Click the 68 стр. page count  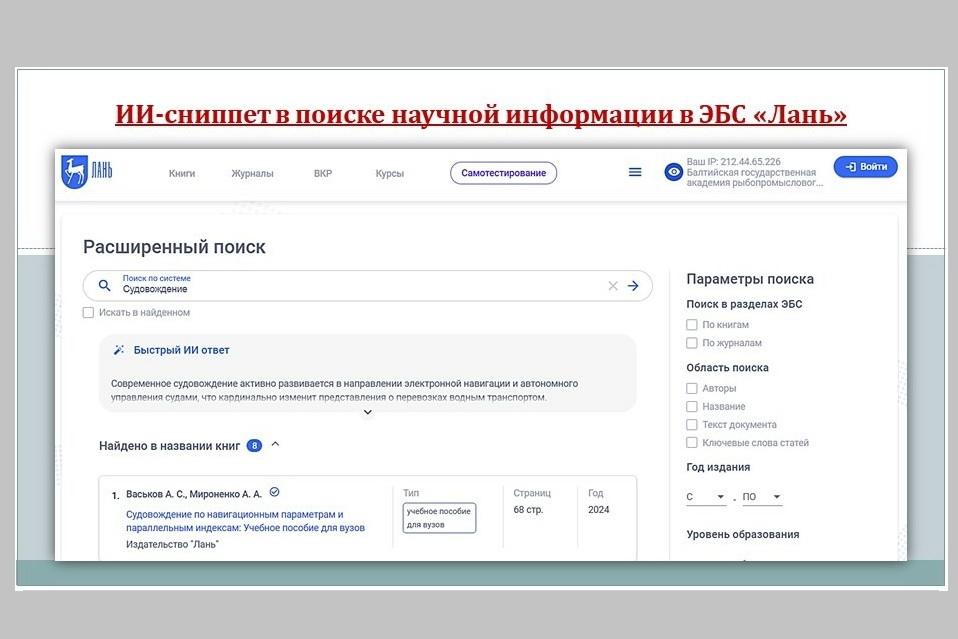pos(528,509)
